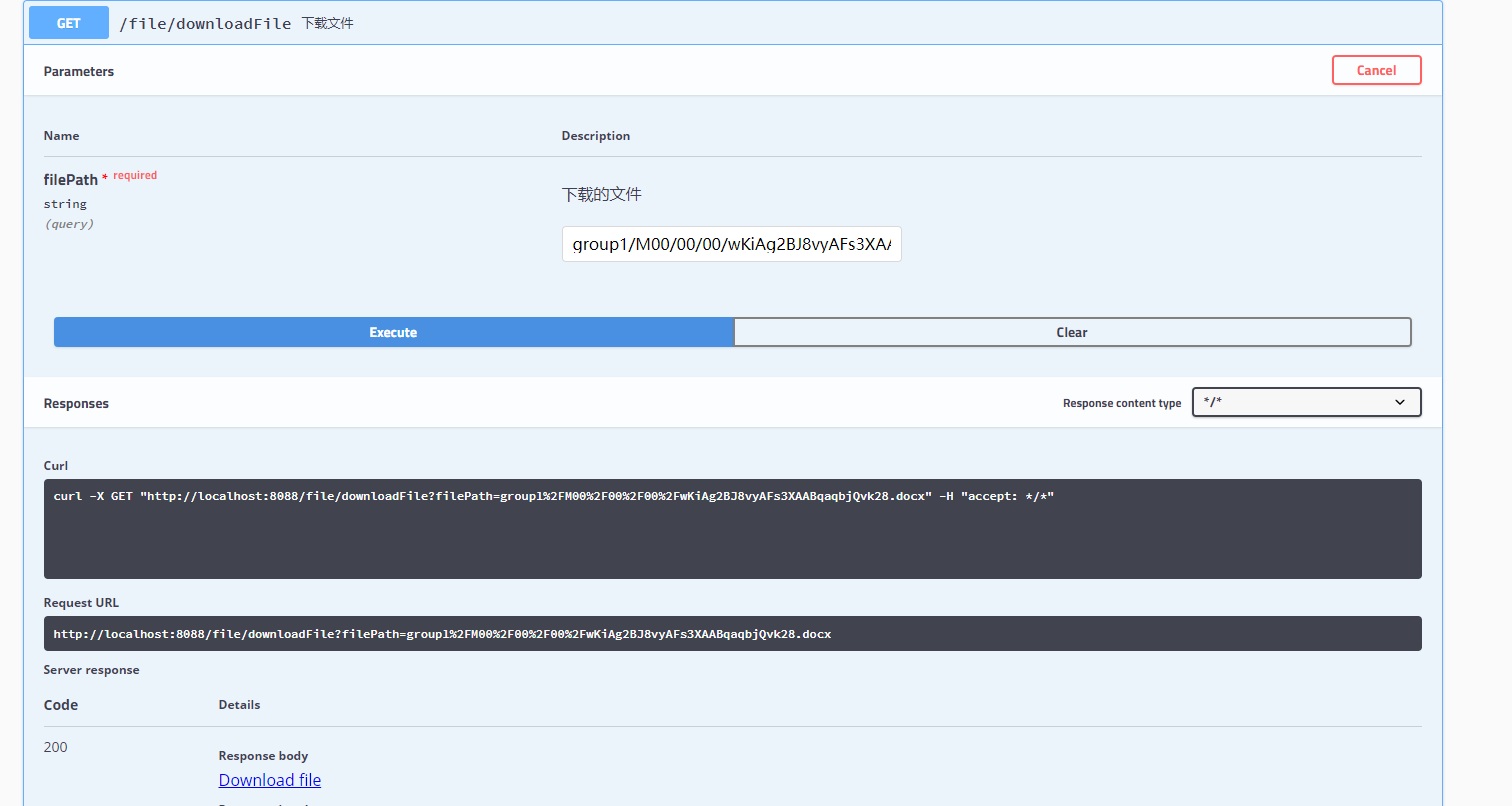The height and width of the screenshot is (806, 1512).
Task: Click the filePath parameter name
Action: pyautogui.click(x=71, y=180)
